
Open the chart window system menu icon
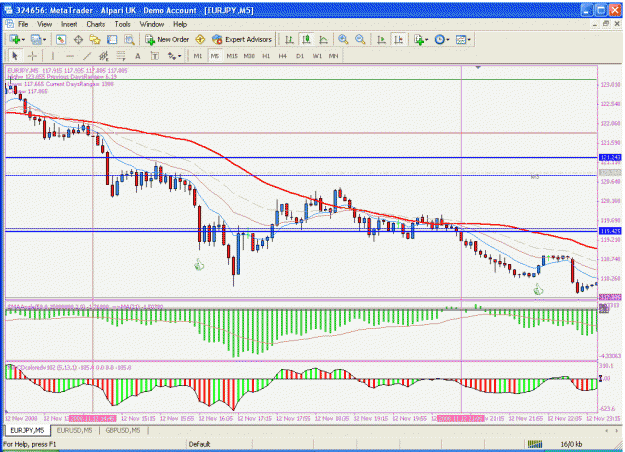pyautogui.click(x=9, y=24)
